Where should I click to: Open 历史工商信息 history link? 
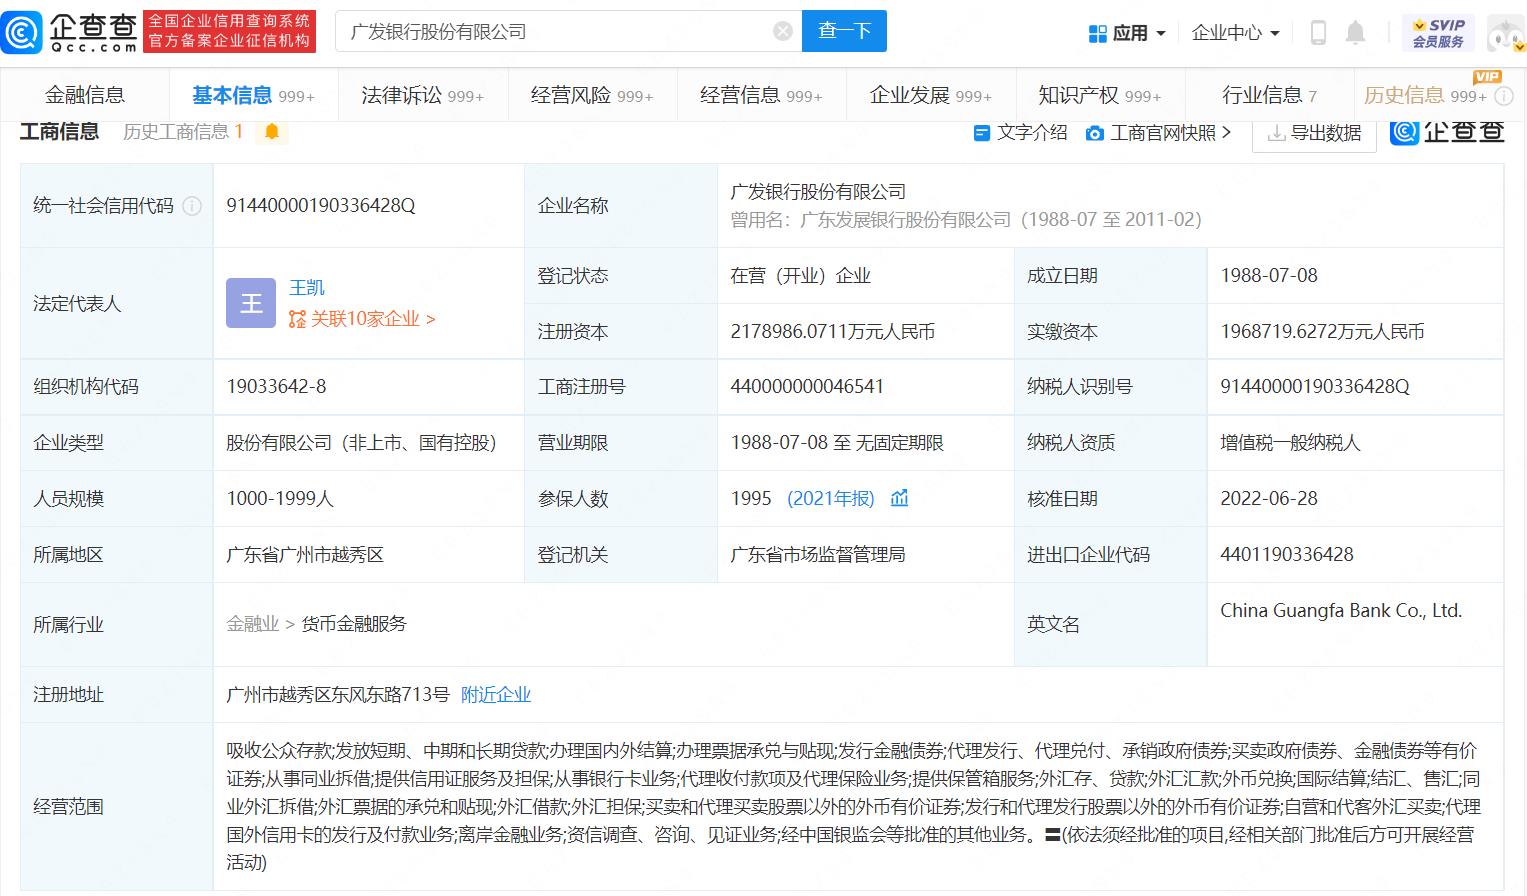pos(183,132)
